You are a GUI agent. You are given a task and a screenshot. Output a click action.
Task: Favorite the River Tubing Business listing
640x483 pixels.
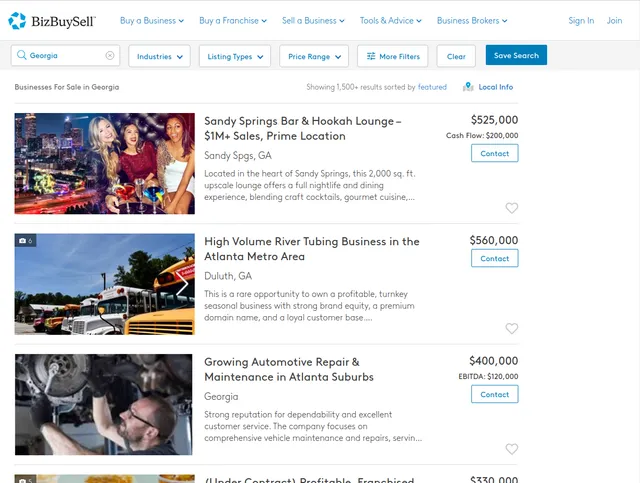(511, 328)
